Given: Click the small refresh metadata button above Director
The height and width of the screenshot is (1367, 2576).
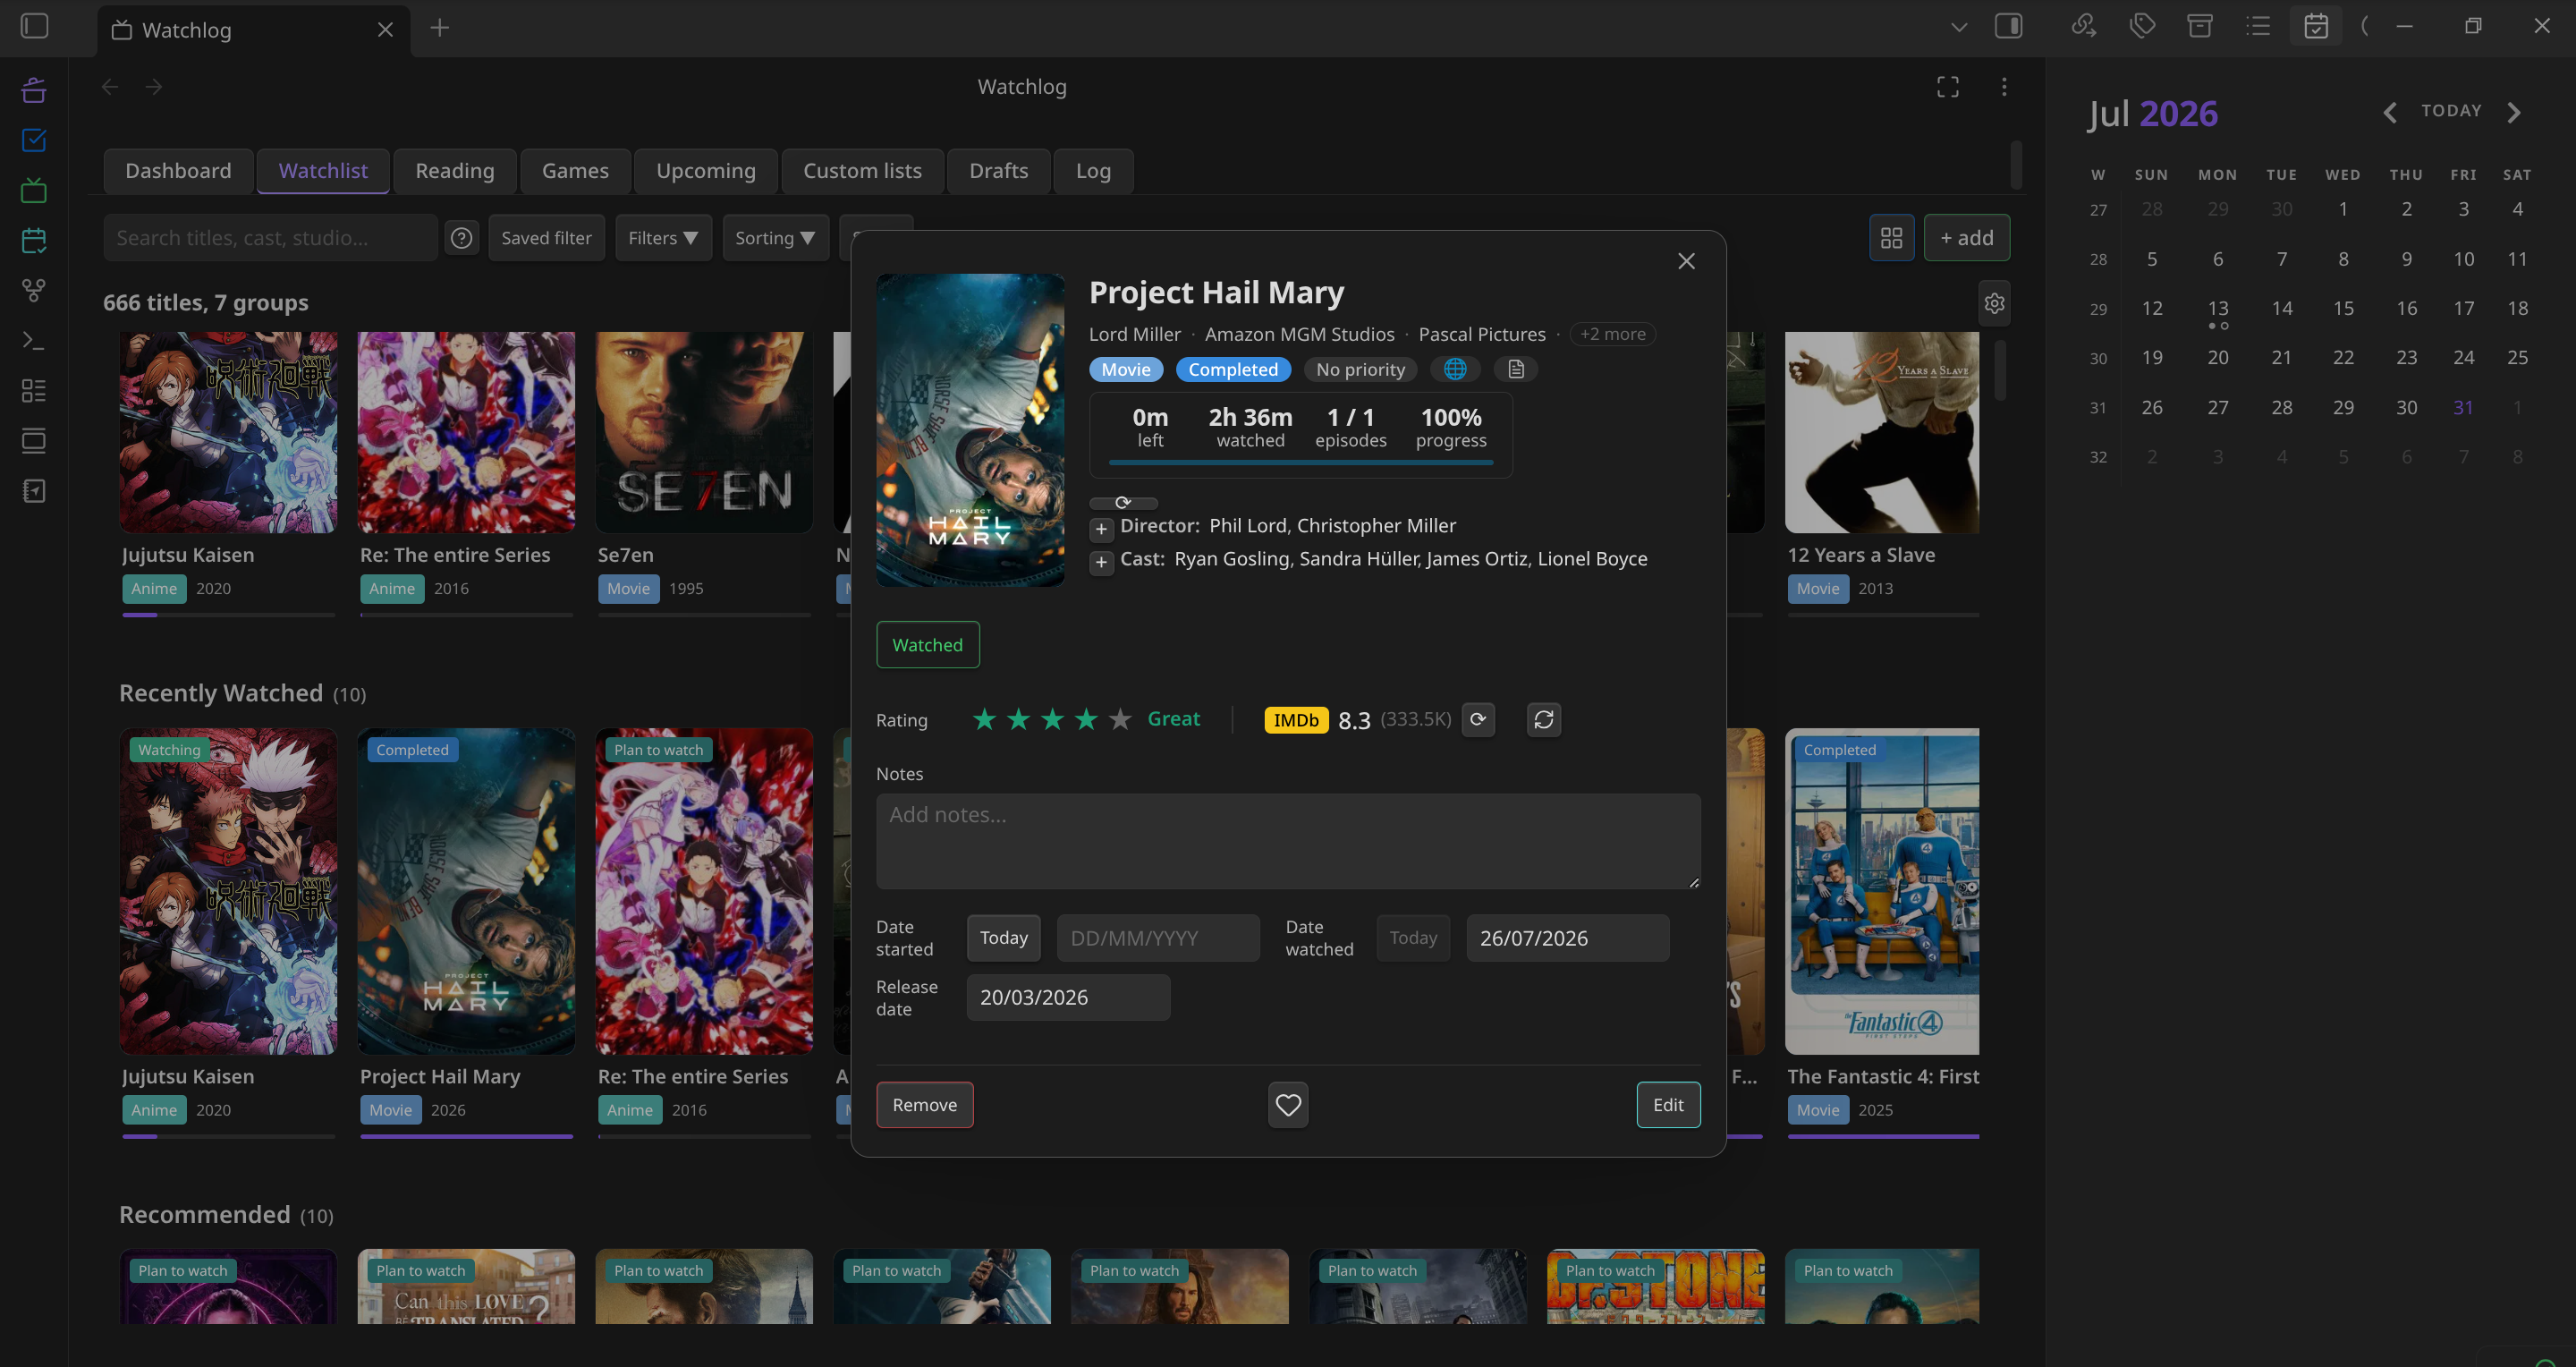Looking at the screenshot, I should tap(1123, 502).
